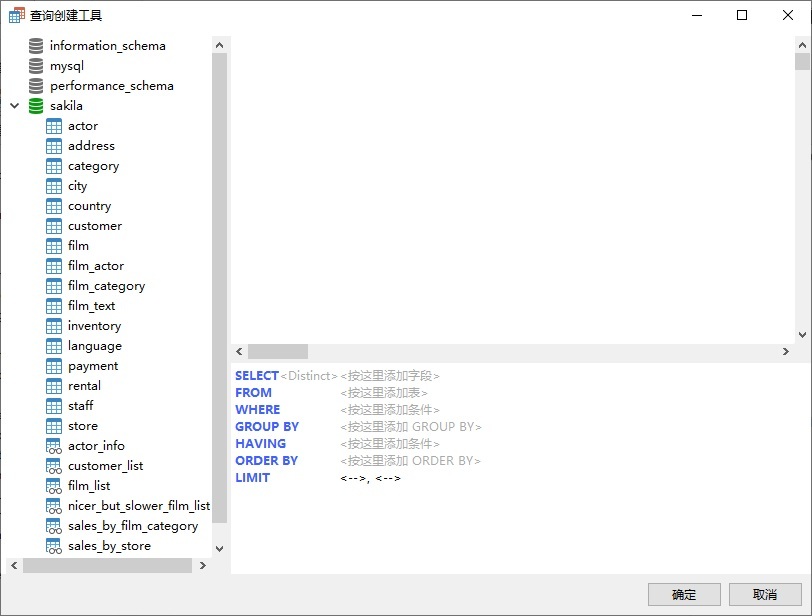
Task: Click the film_actor table icon
Action: point(54,266)
